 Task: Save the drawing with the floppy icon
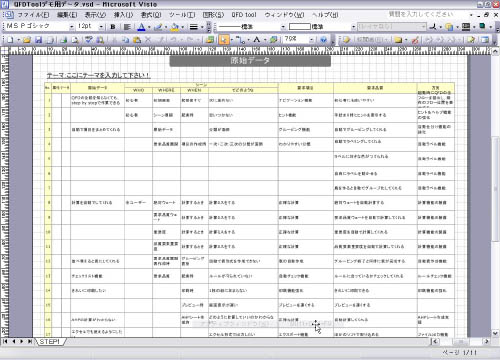coord(39,40)
